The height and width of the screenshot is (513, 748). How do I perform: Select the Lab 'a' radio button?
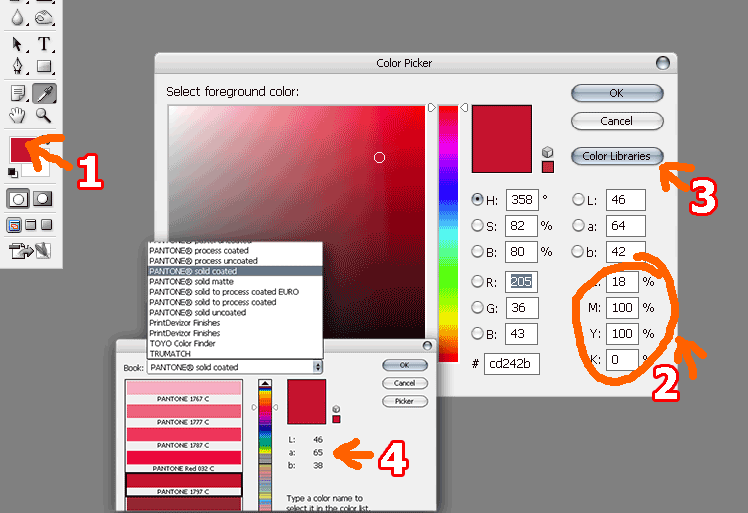(578, 225)
